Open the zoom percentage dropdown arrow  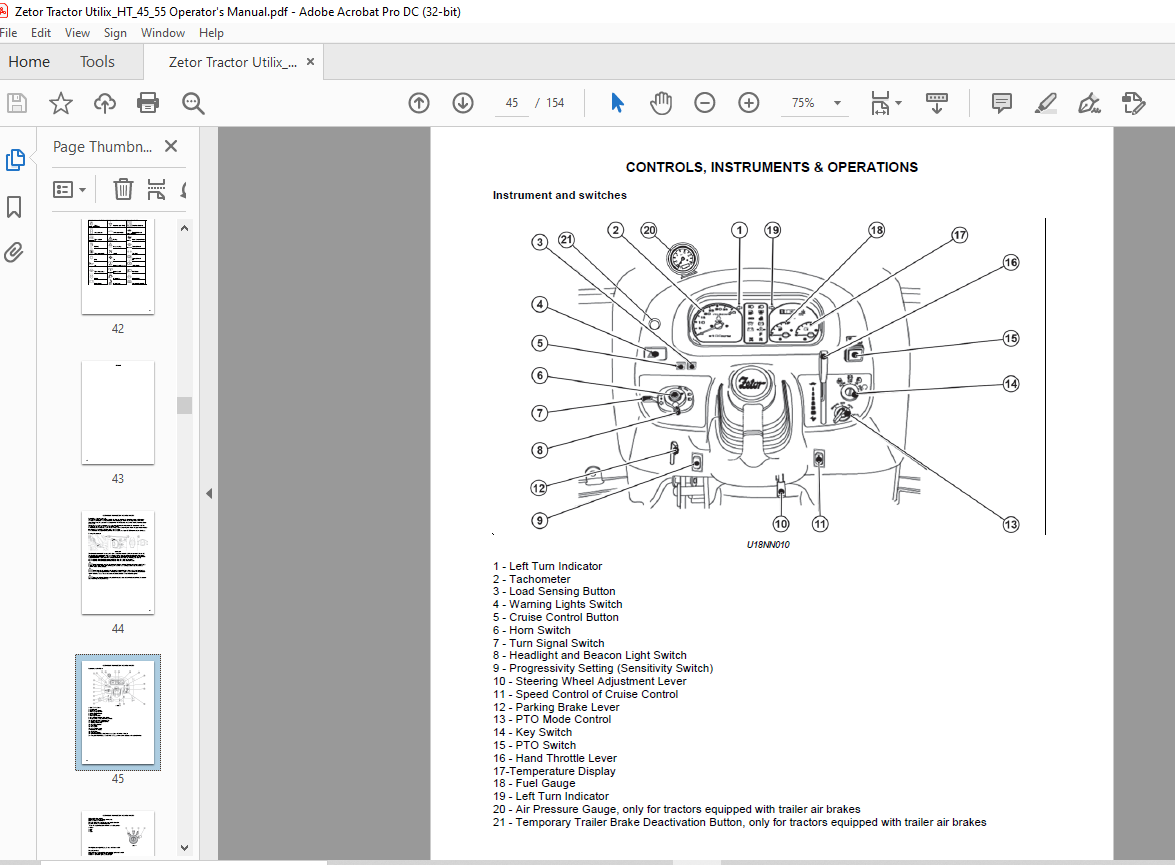point(837,103)
